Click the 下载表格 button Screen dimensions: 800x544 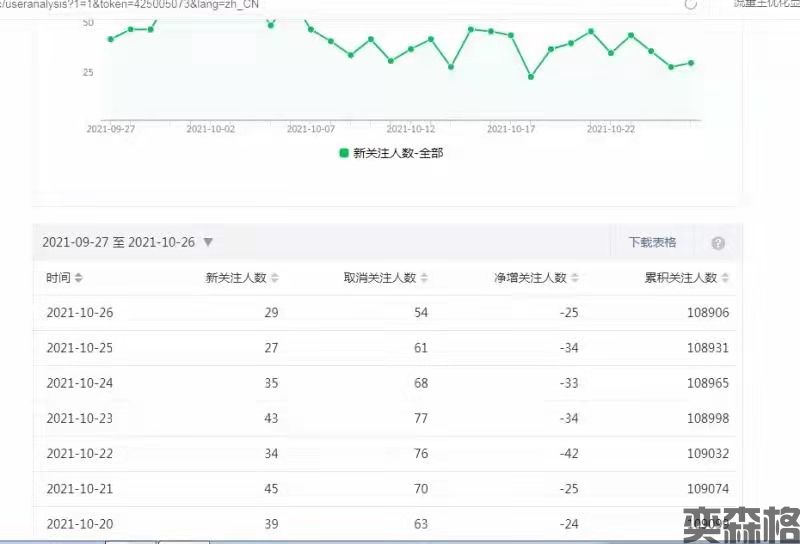652,242
